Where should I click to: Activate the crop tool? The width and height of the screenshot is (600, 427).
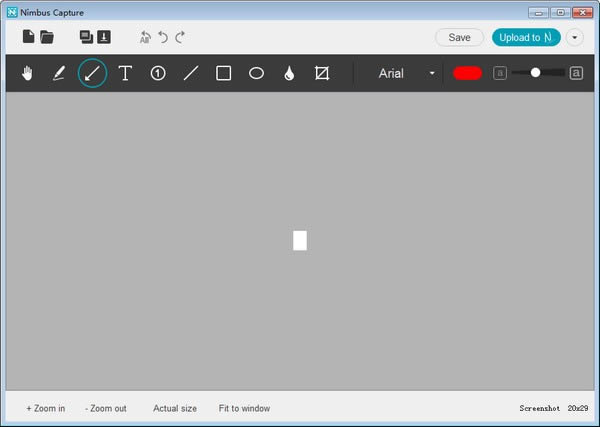(x=322, y=73)
